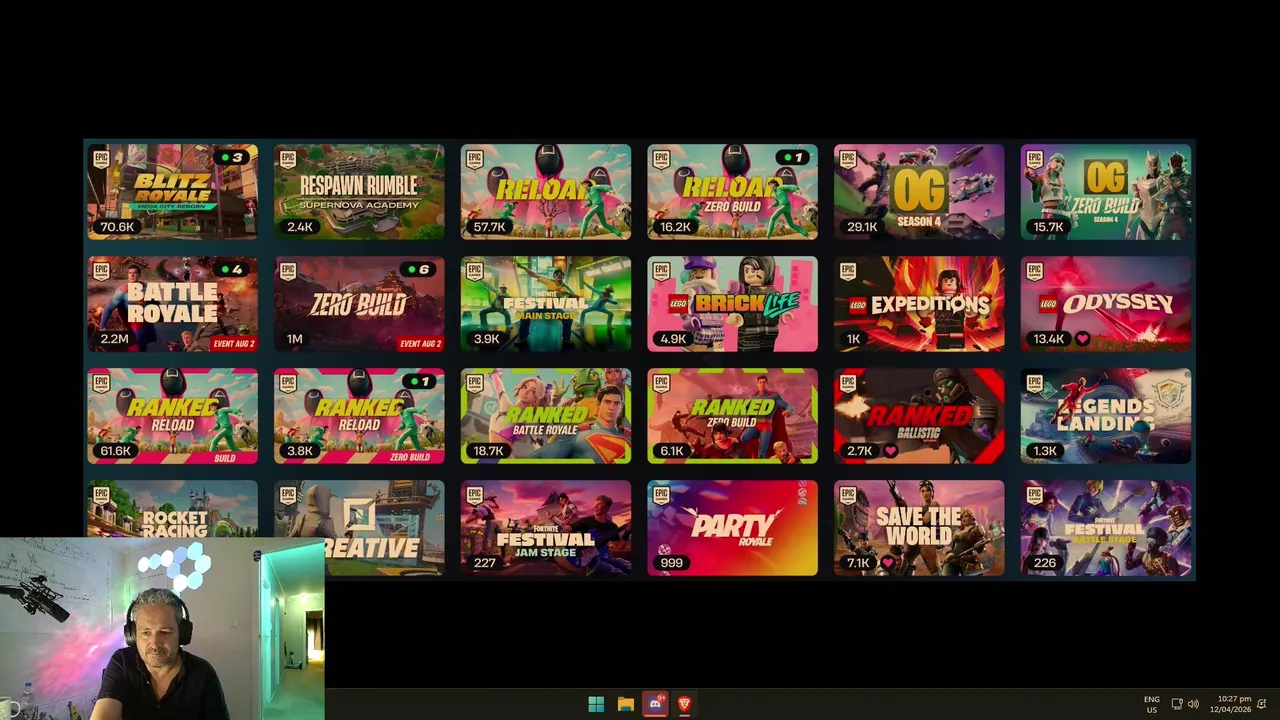
Task: Open the OG Season 4 tile
Action: click(919, 192)
